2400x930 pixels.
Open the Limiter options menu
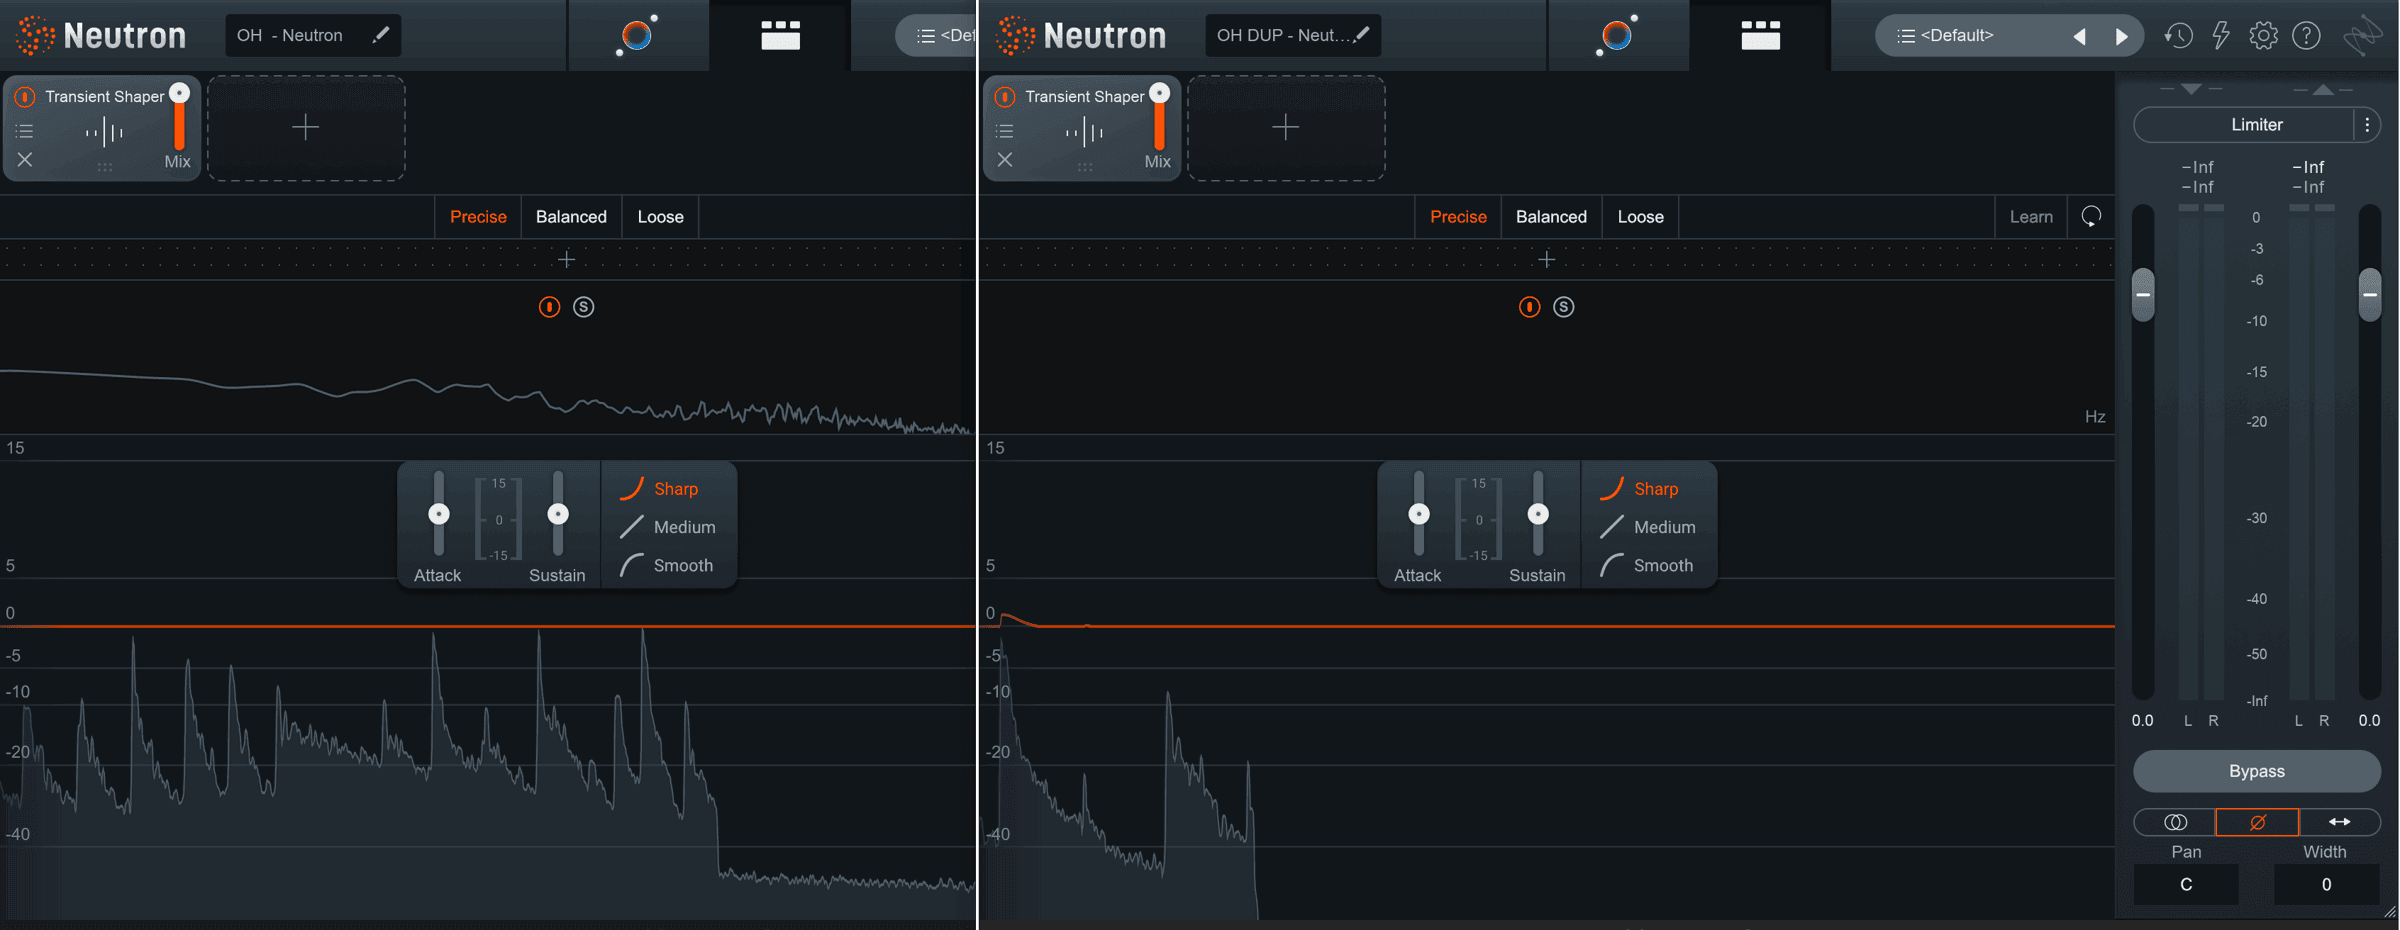tap(2367, 125)
